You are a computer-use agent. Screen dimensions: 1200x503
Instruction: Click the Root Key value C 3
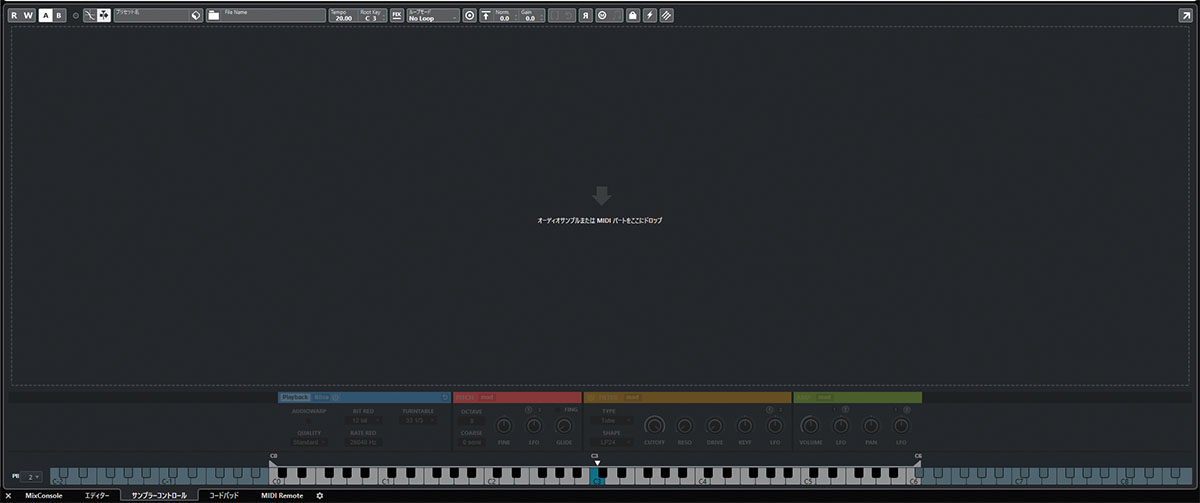370,18
